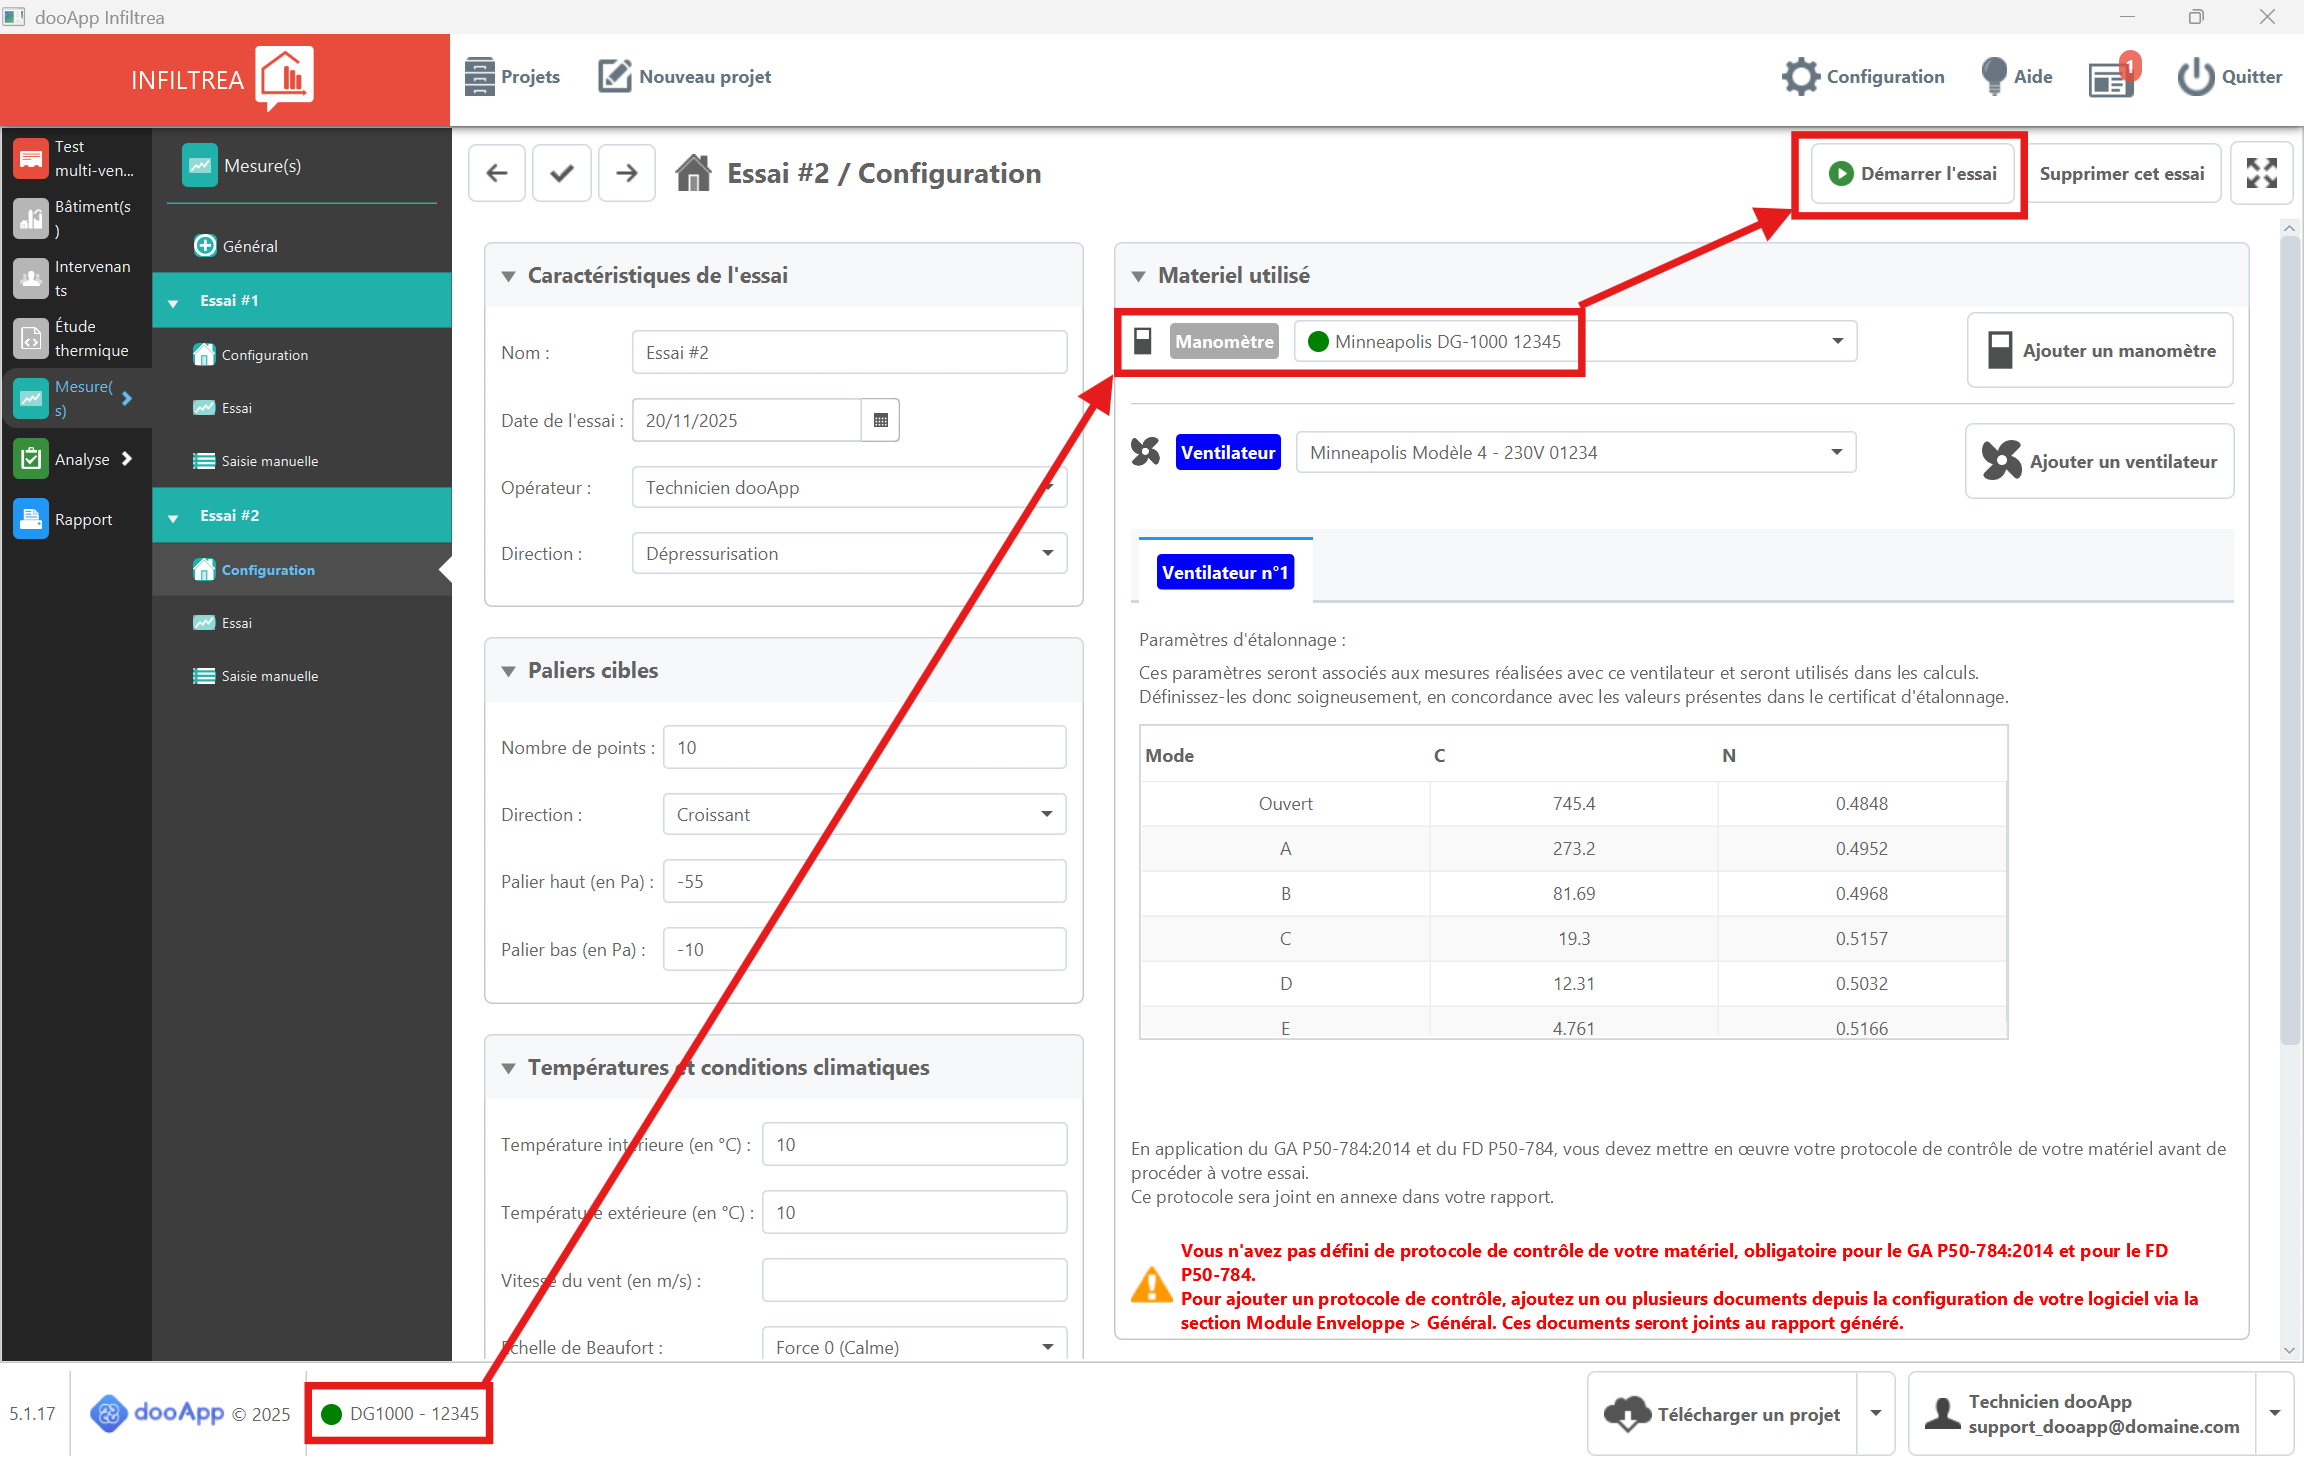Open the Rapport sidebar icon
The height and width of the screenshot is (1464, 2304).
click(x=31, y=519)
